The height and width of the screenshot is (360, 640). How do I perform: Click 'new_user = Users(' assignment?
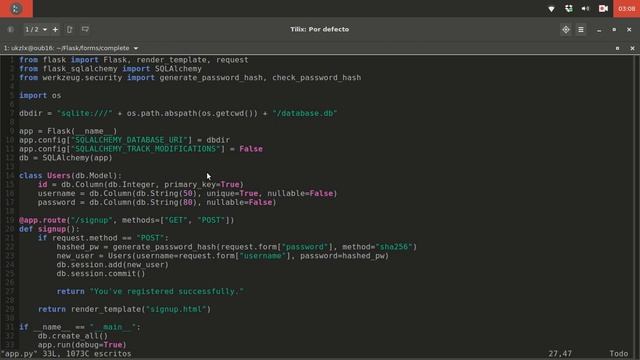coord(96,256)
